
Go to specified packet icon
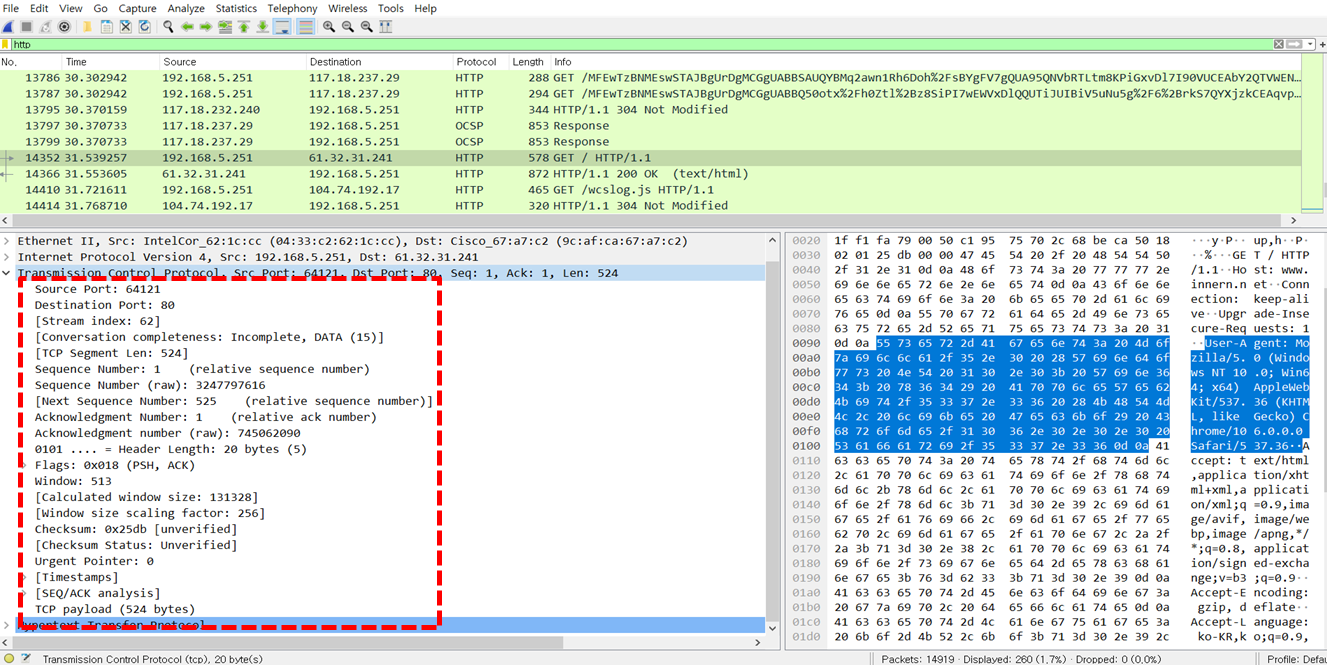[x=225, y=27]
